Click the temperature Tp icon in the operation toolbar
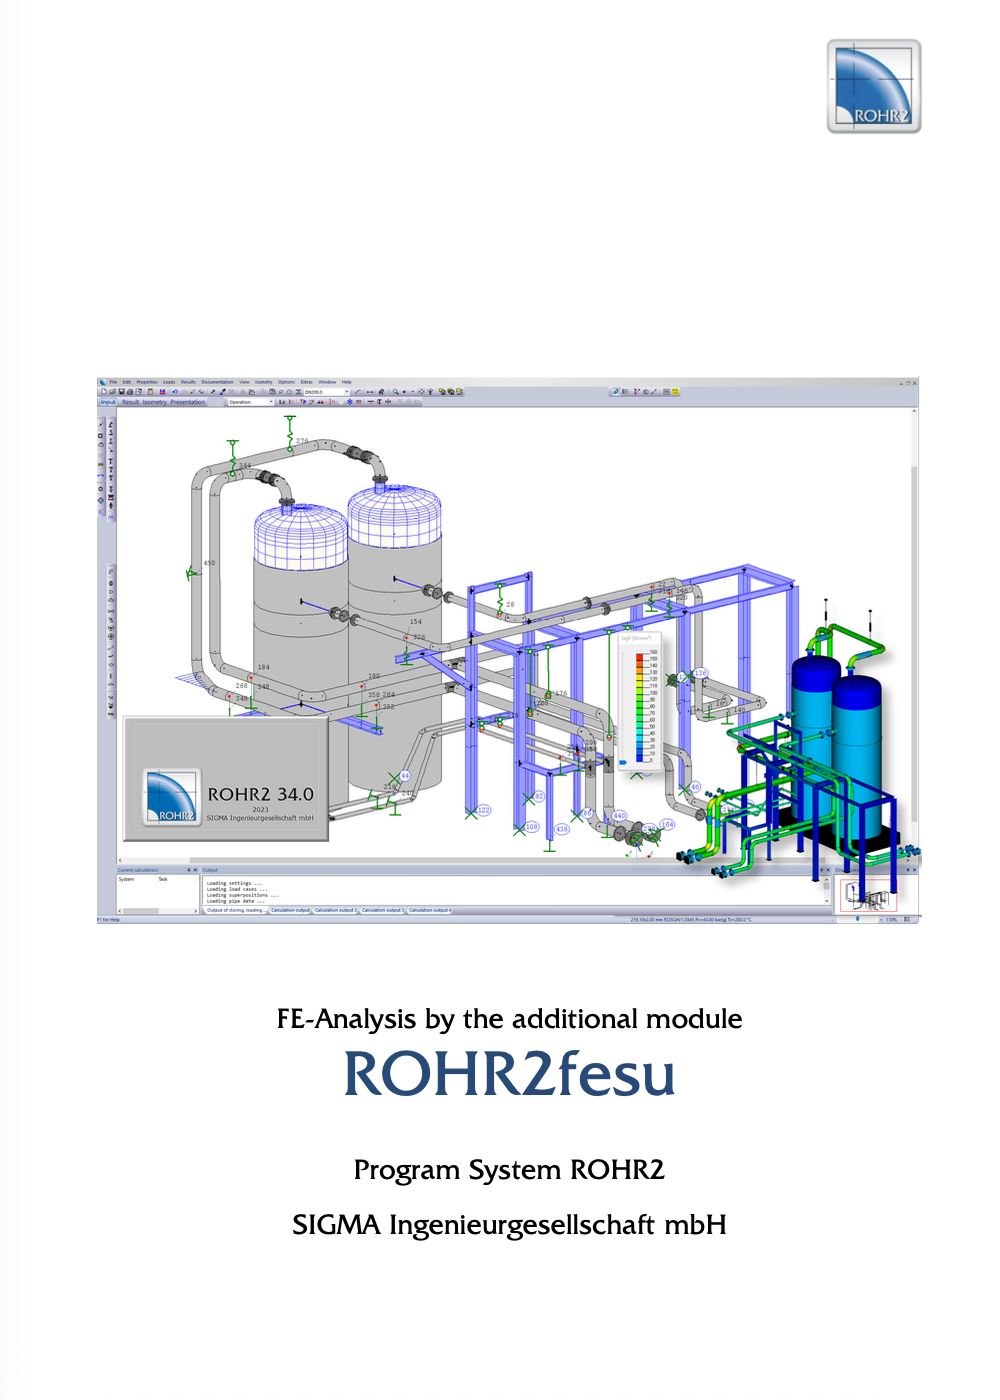1000x1400 pixels. pyautogui.click(x=302, y=403)
